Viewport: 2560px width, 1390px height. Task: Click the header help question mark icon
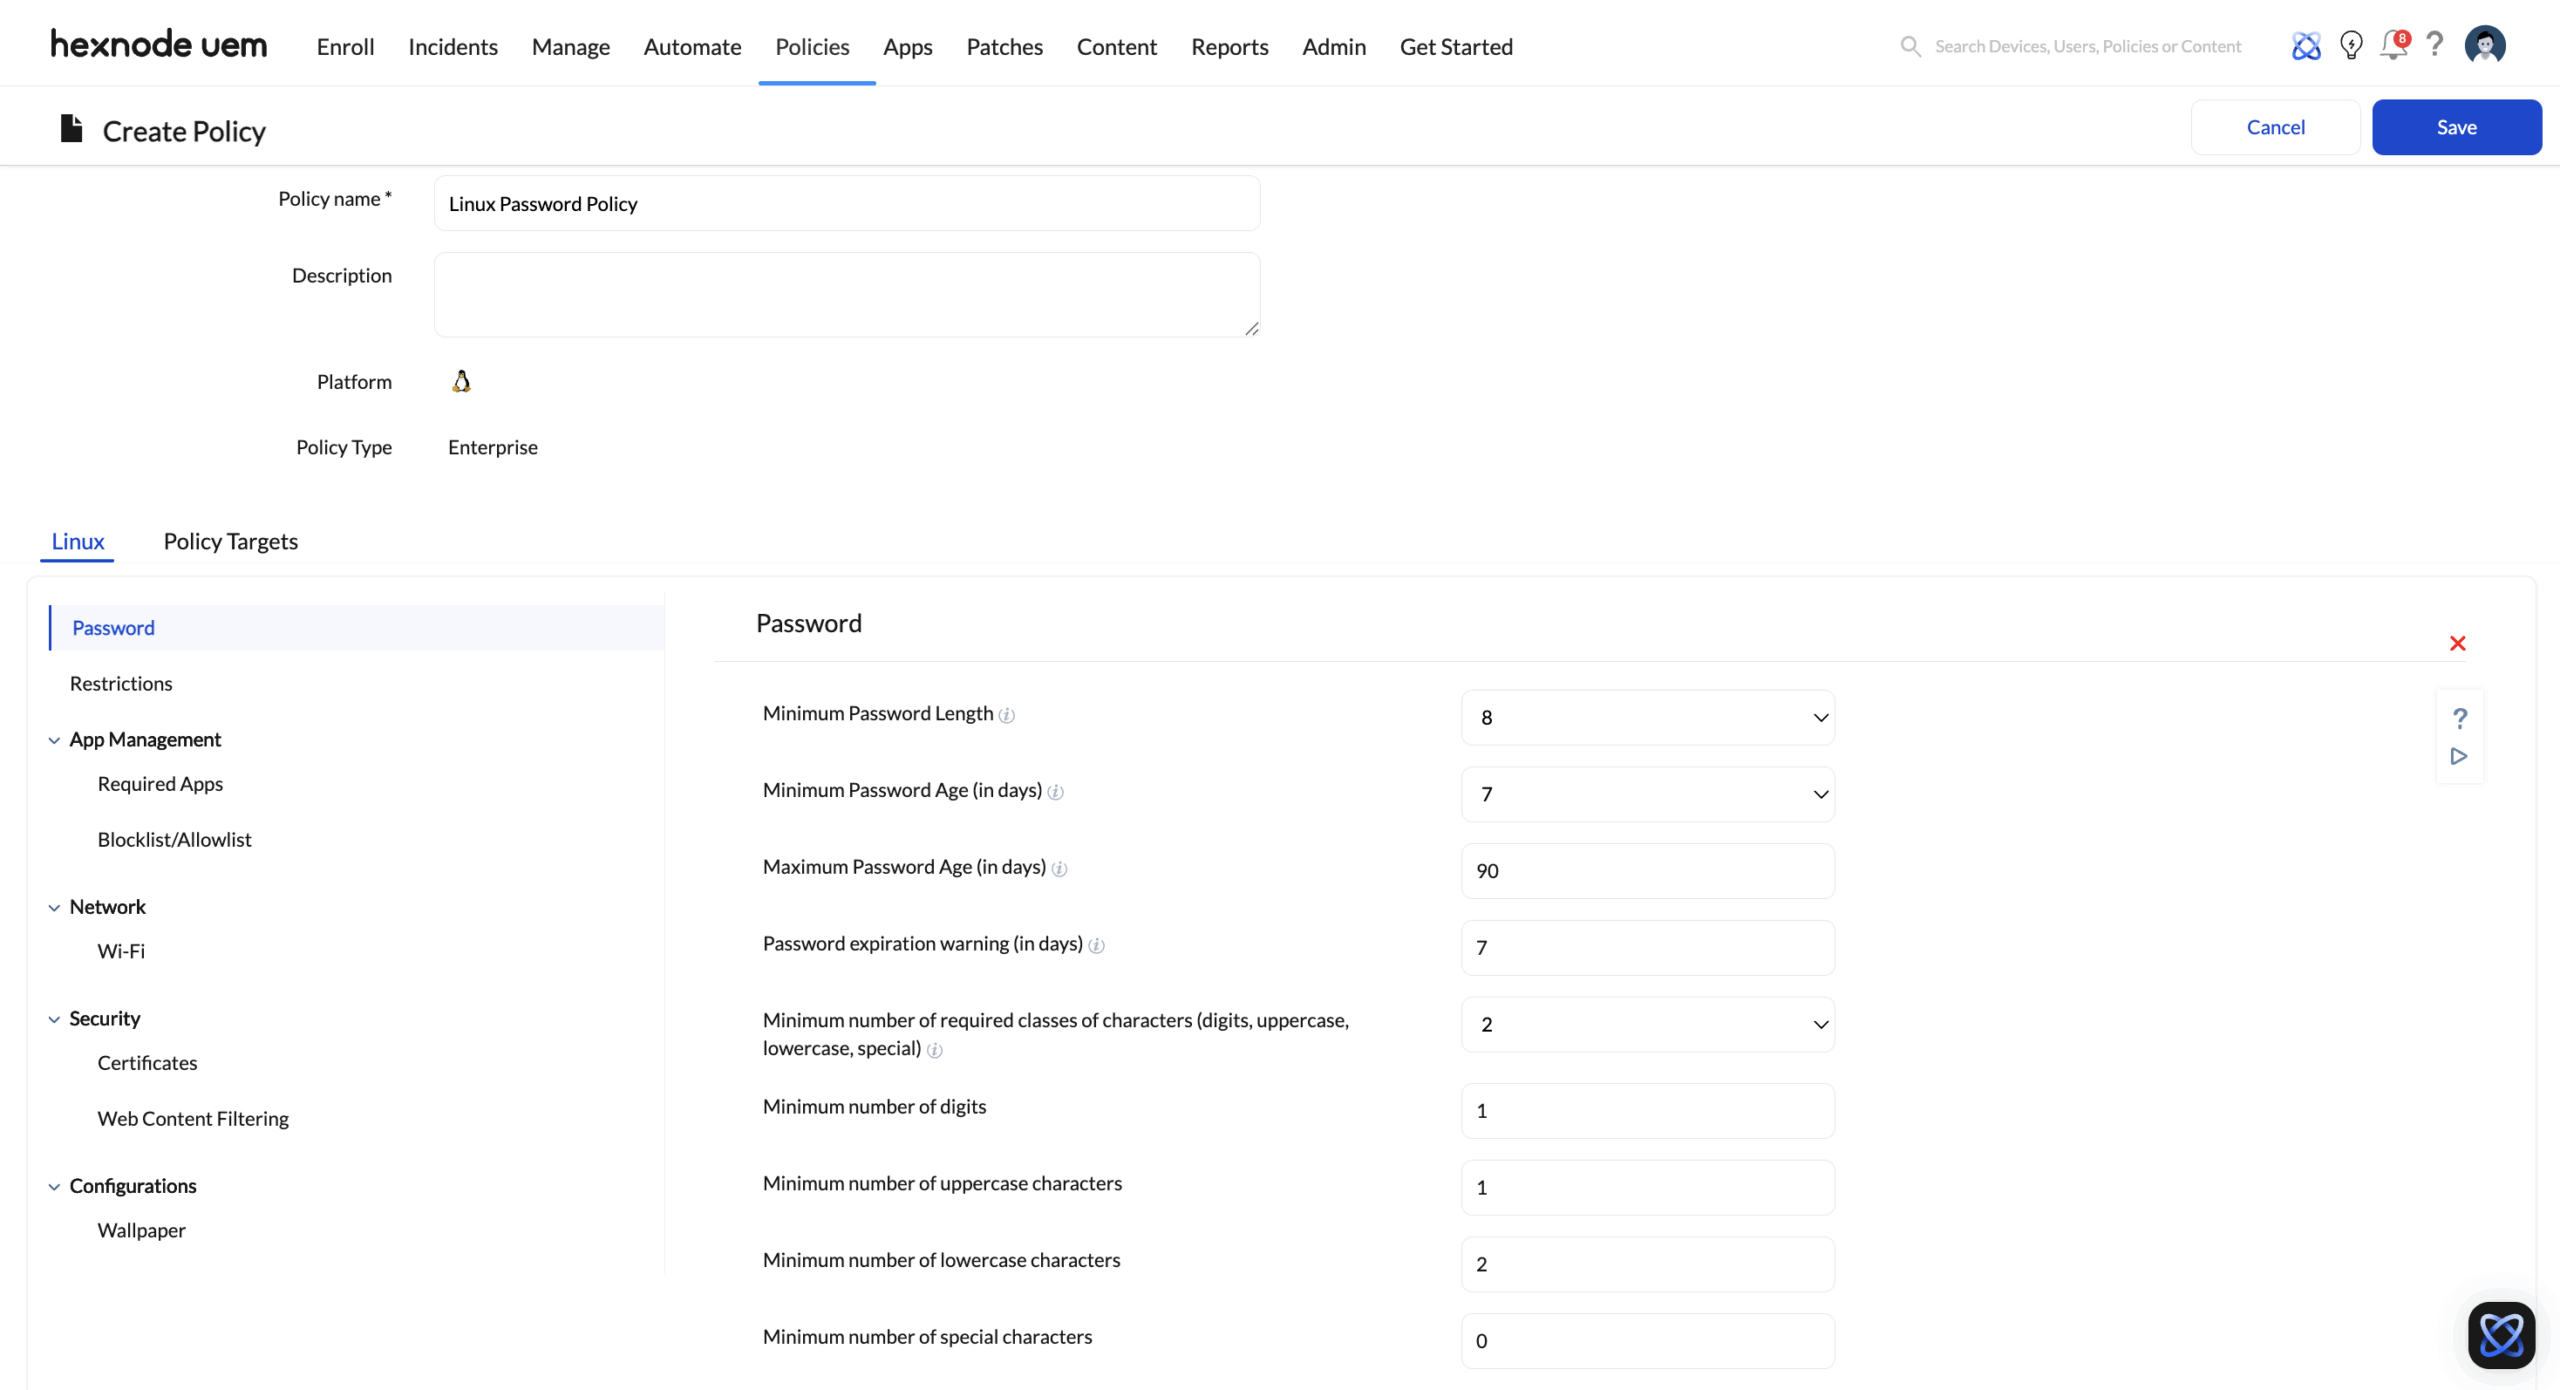tap(2435, 45)
